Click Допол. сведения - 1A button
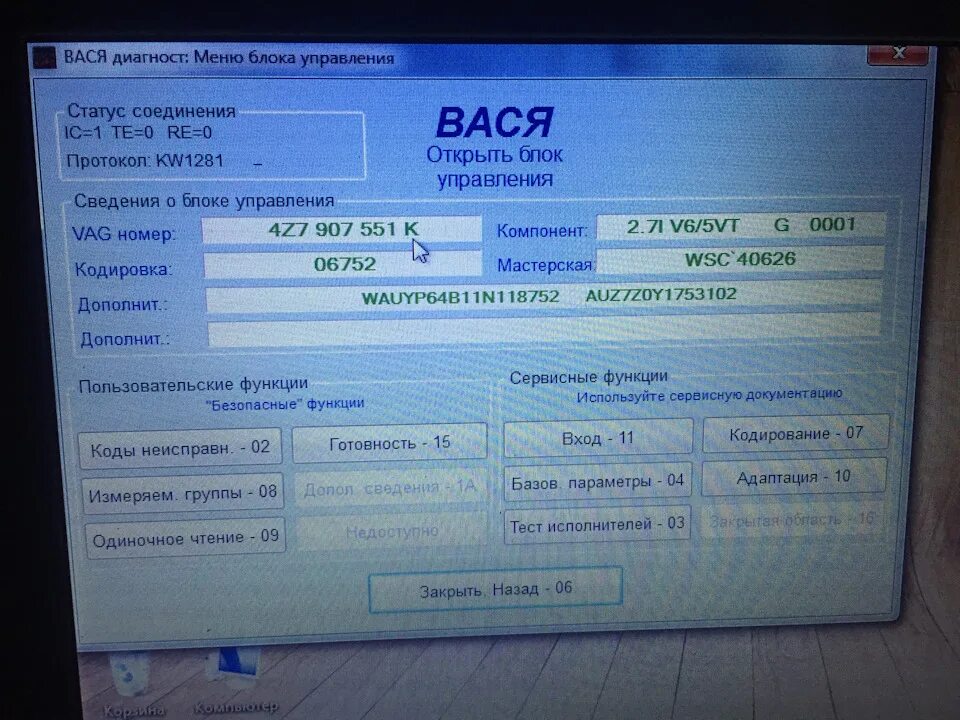 (x=390, y=487)
